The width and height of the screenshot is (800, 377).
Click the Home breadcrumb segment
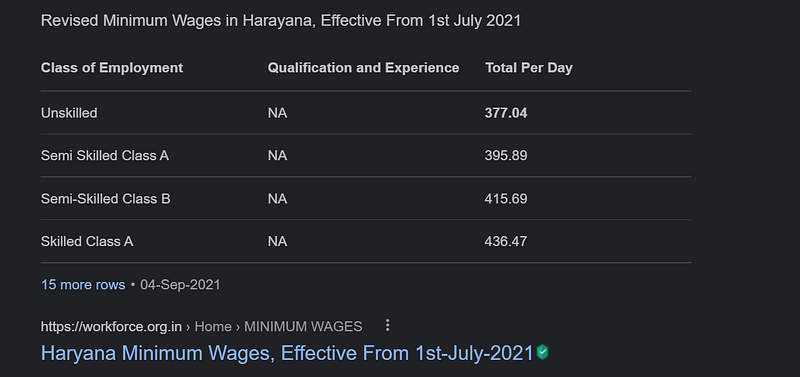point(213,326)
